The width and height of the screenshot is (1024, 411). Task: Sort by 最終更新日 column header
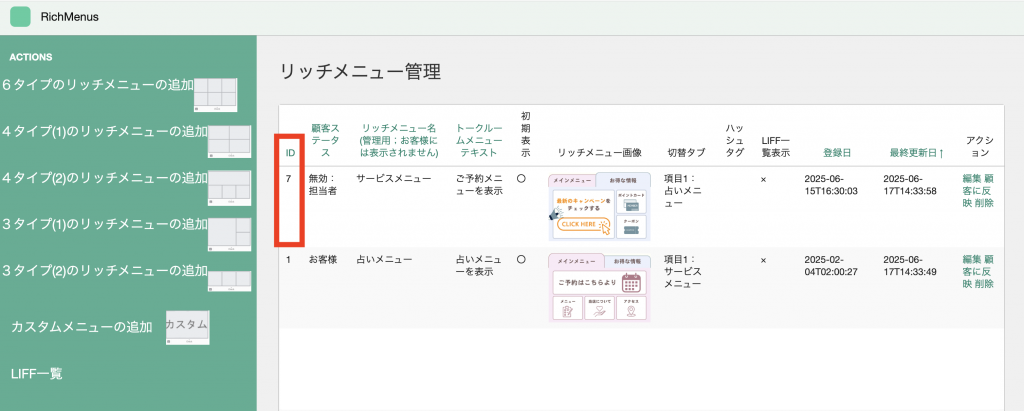916,153
